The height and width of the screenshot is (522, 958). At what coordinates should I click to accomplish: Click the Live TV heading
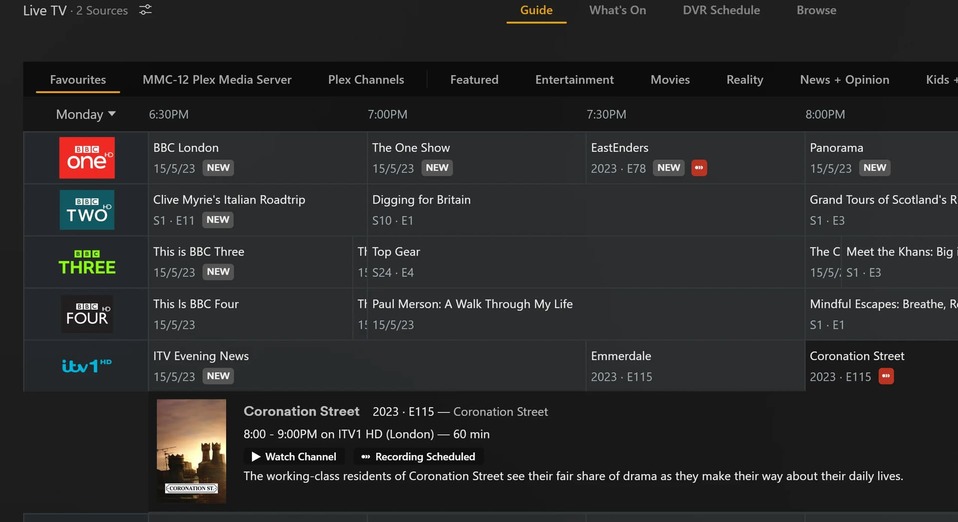(45, 10)
